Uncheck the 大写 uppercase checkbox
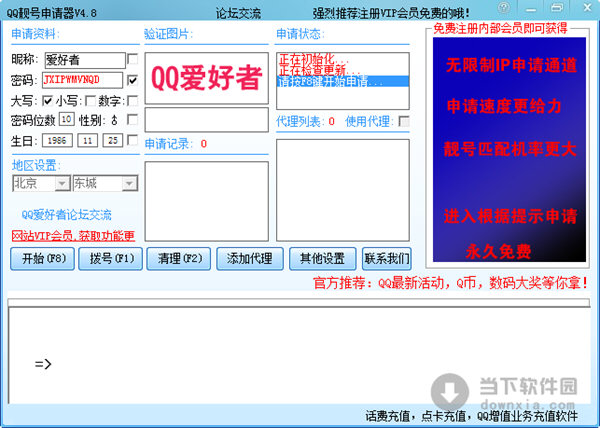Screen dimensions: 600x428 (x=47, y=101)
